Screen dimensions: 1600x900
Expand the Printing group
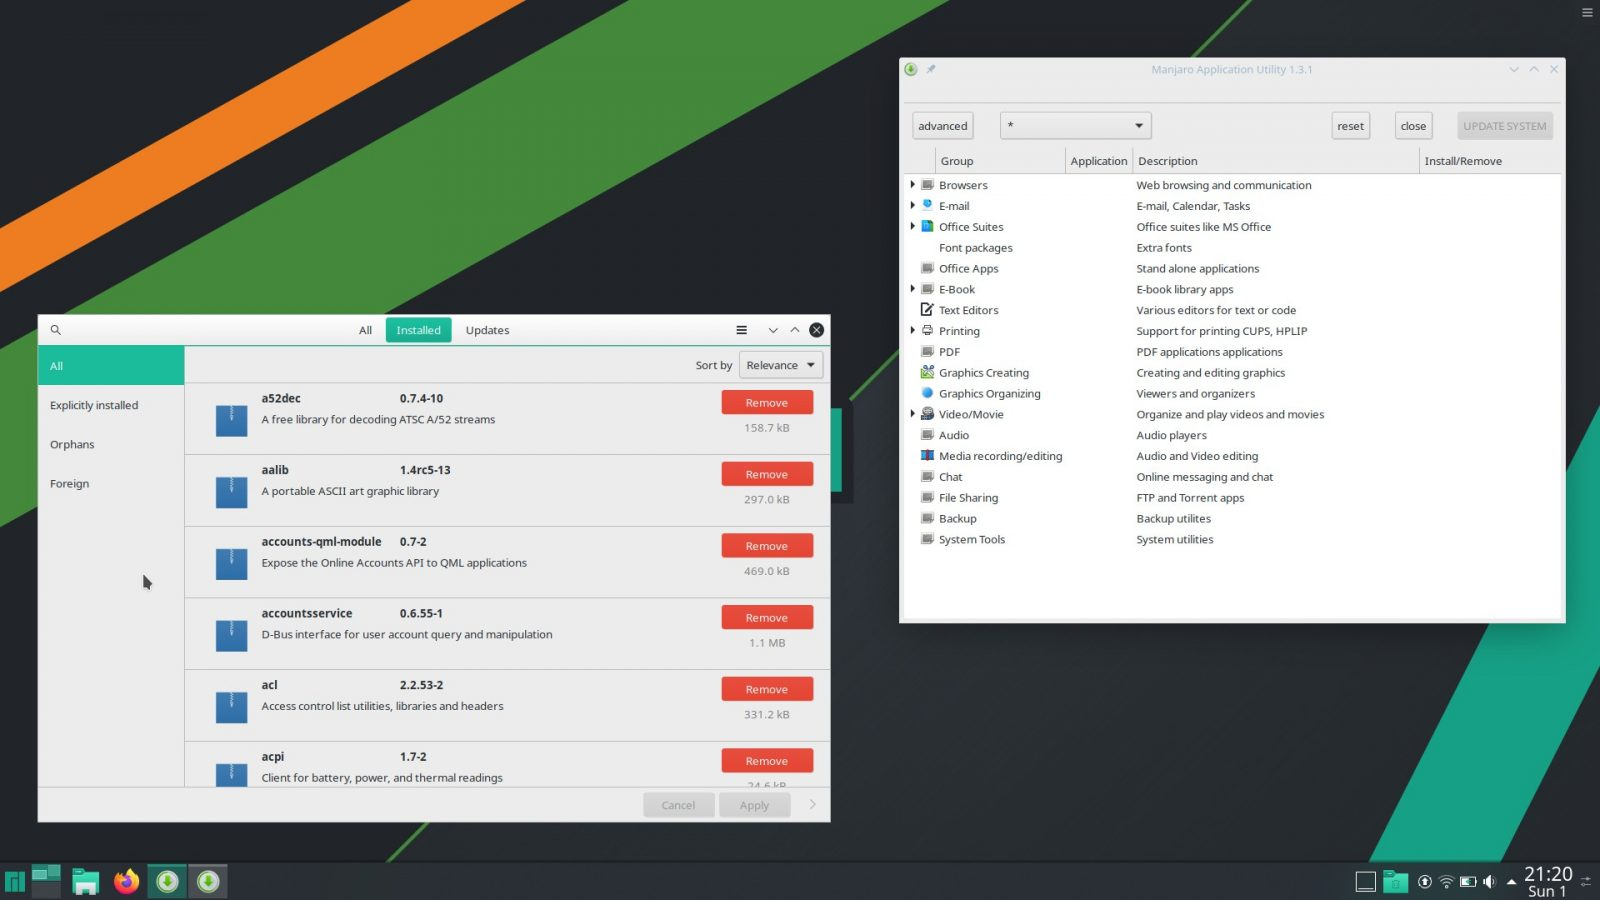(913, 331)
